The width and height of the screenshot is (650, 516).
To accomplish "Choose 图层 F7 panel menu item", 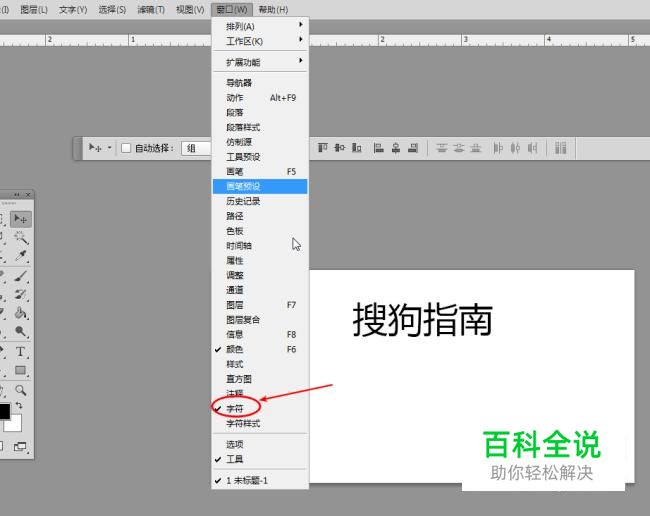I will (x=260, y=305).
